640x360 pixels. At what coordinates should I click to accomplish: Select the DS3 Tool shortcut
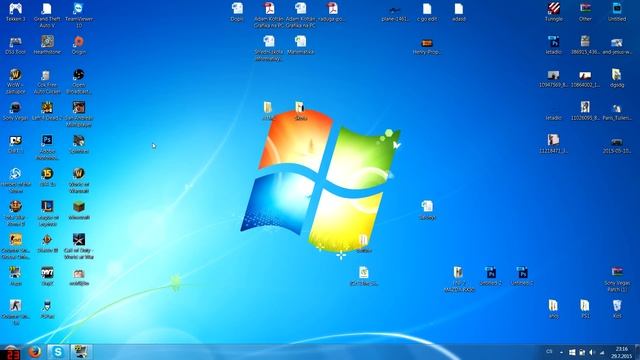(x=16, y=45)
